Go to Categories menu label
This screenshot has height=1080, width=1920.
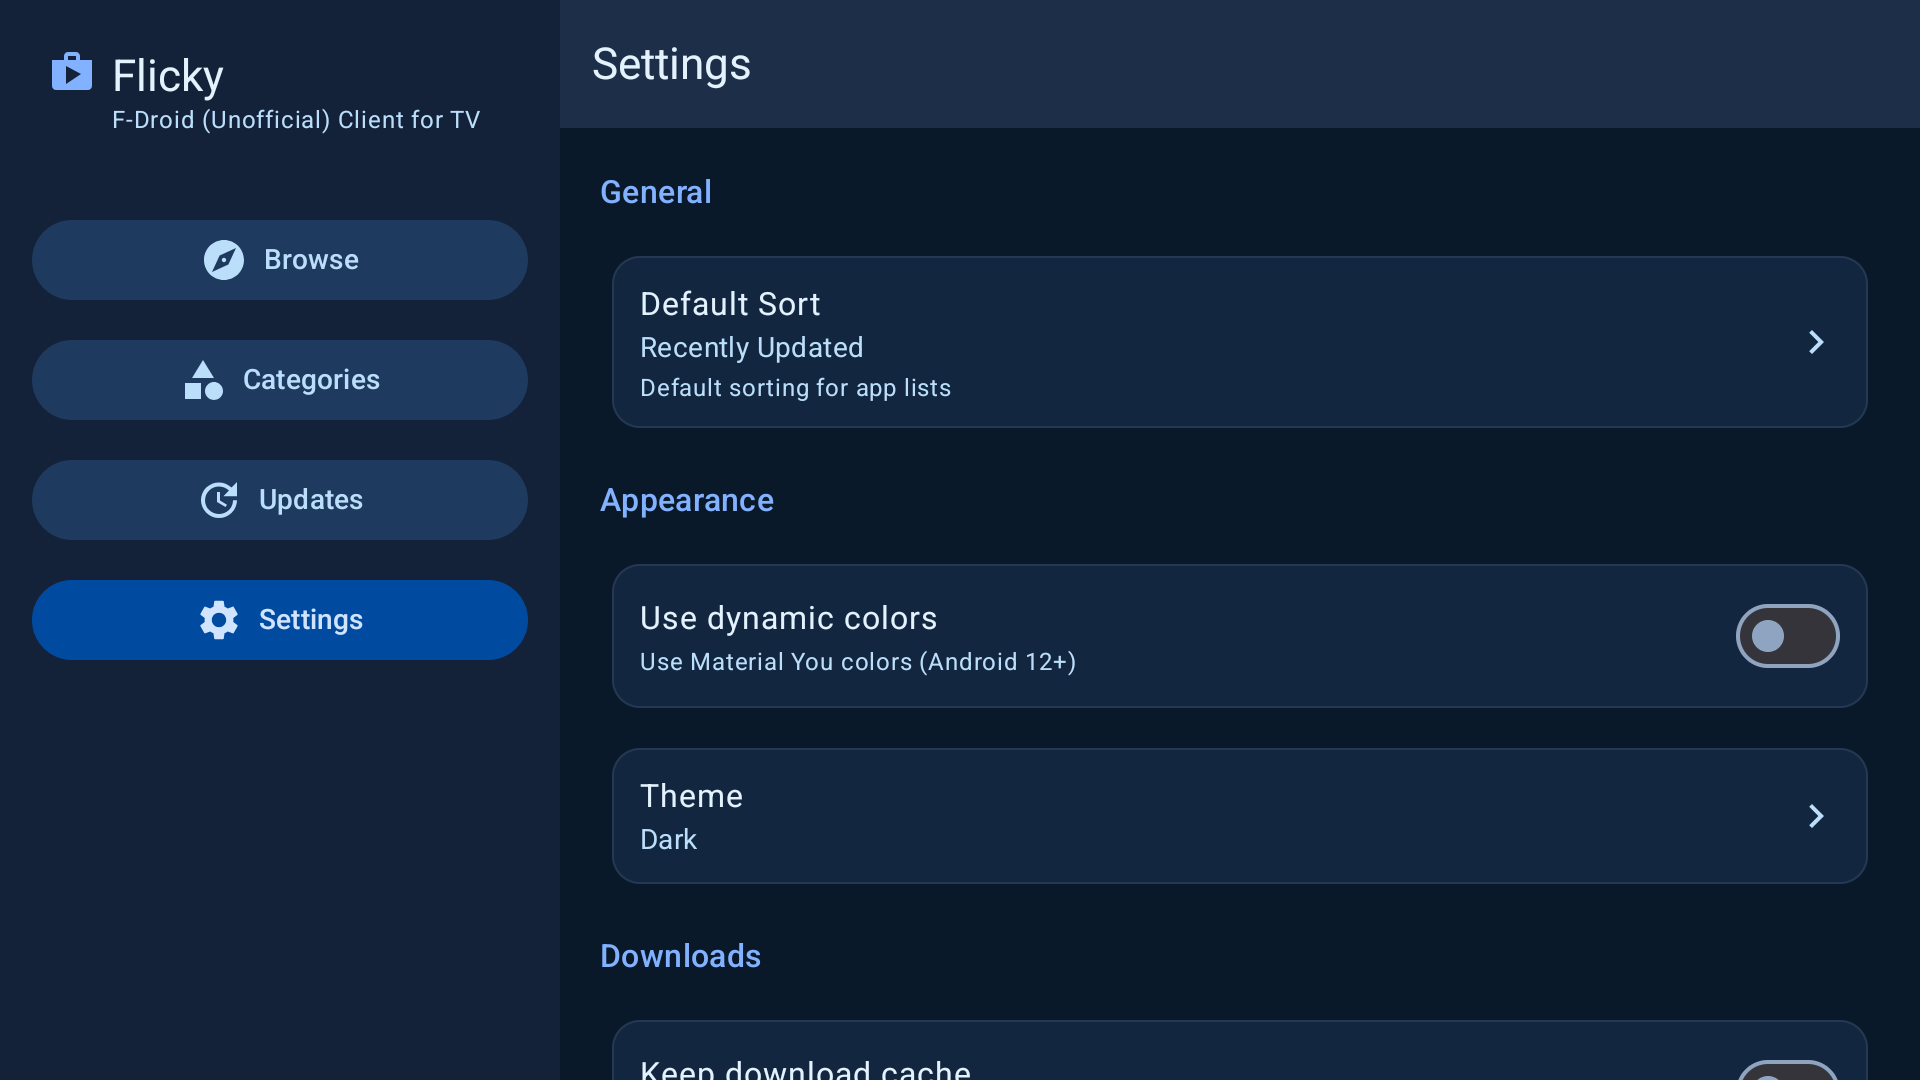point(311,380)
